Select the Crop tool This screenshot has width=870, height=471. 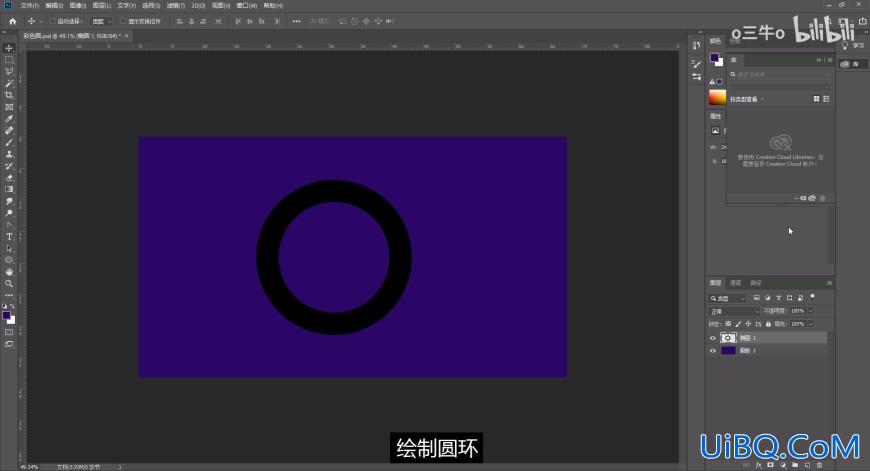(9, 95)
